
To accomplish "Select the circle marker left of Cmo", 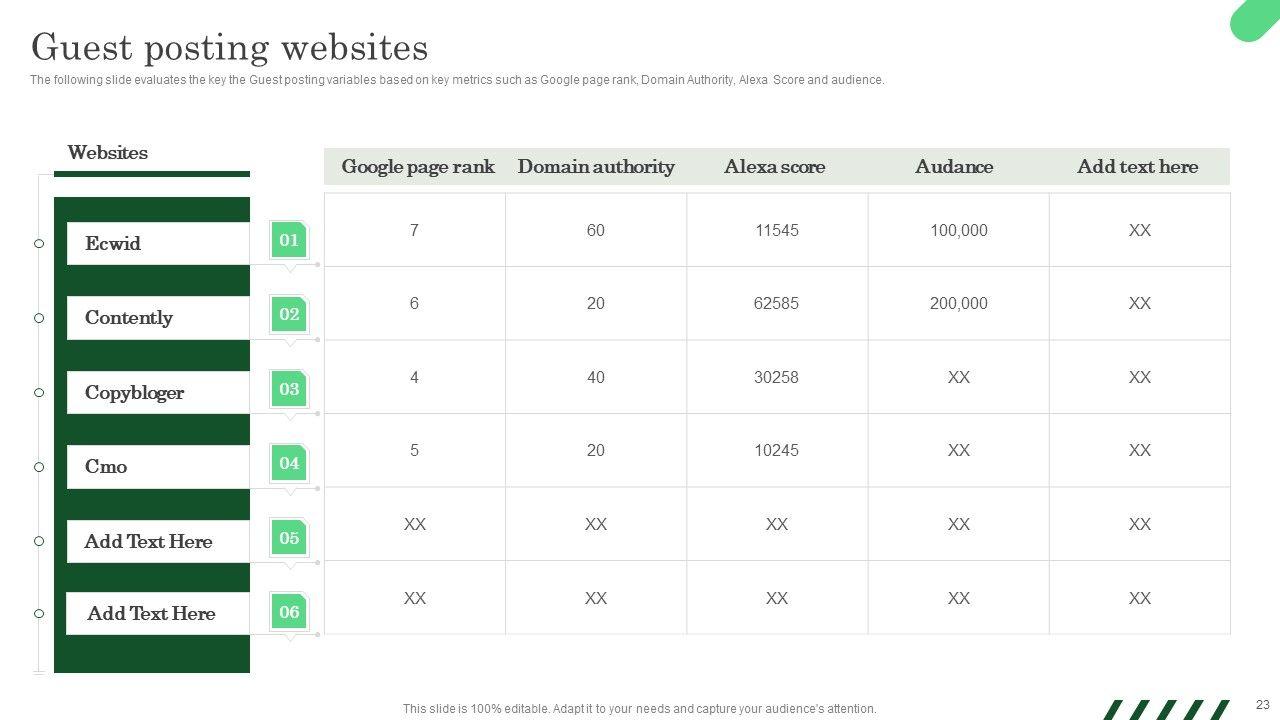I will pos(39,467).
